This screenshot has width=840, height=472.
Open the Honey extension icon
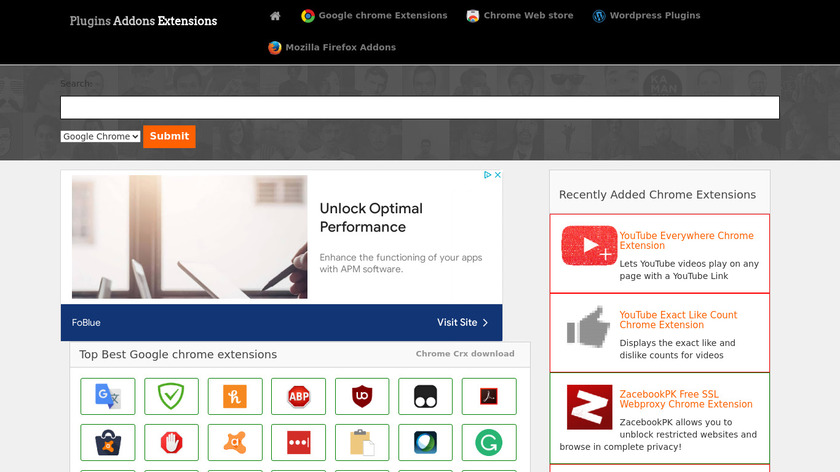pyautogui.click(x=235, y=396)
